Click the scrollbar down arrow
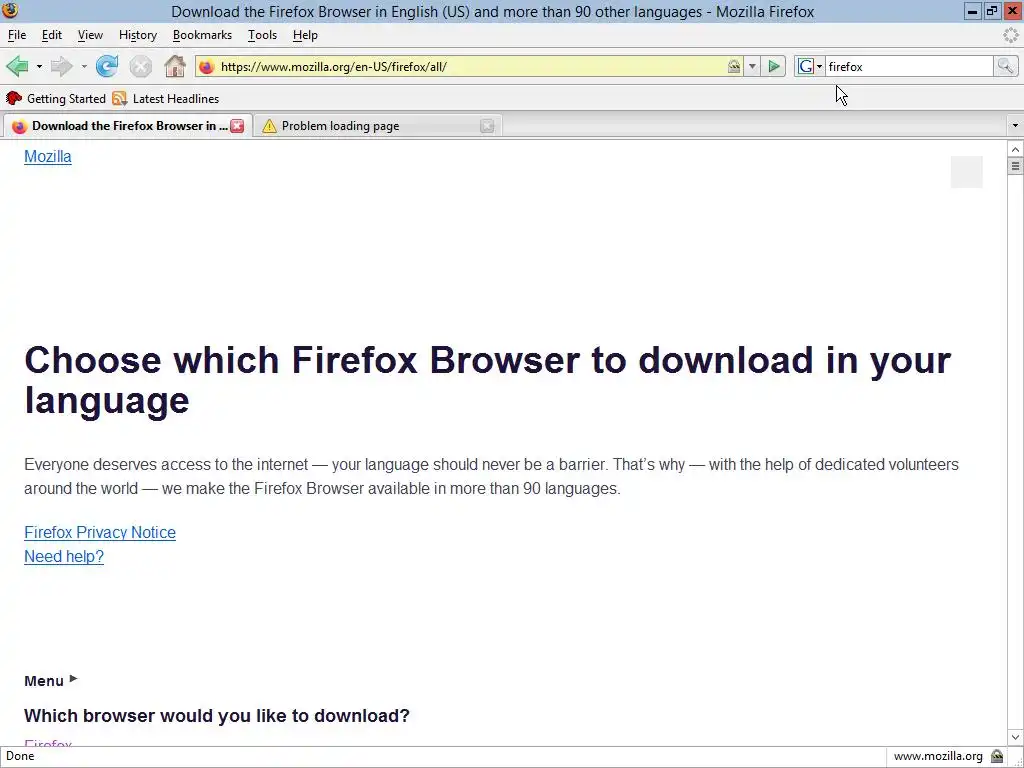Viewport: 1024px width, 768px height. (x=1015, y=737)
